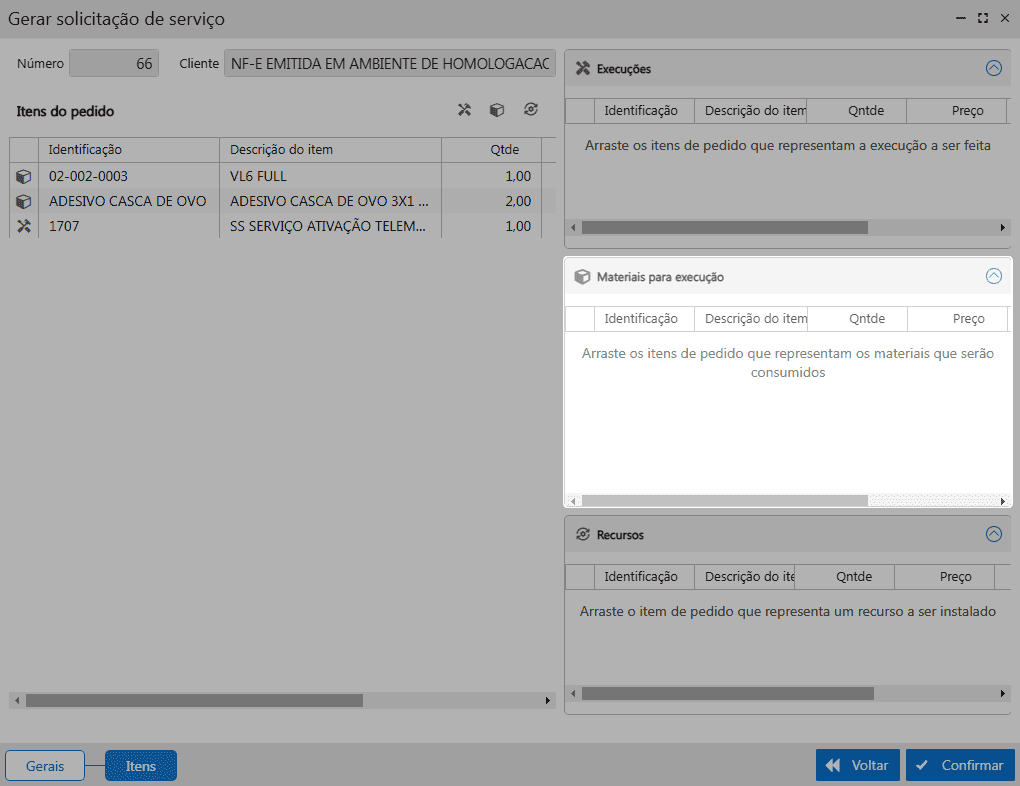Click the Confirmar button
The width and height of the screenshot is (1020, 786).
click(960, 765)
